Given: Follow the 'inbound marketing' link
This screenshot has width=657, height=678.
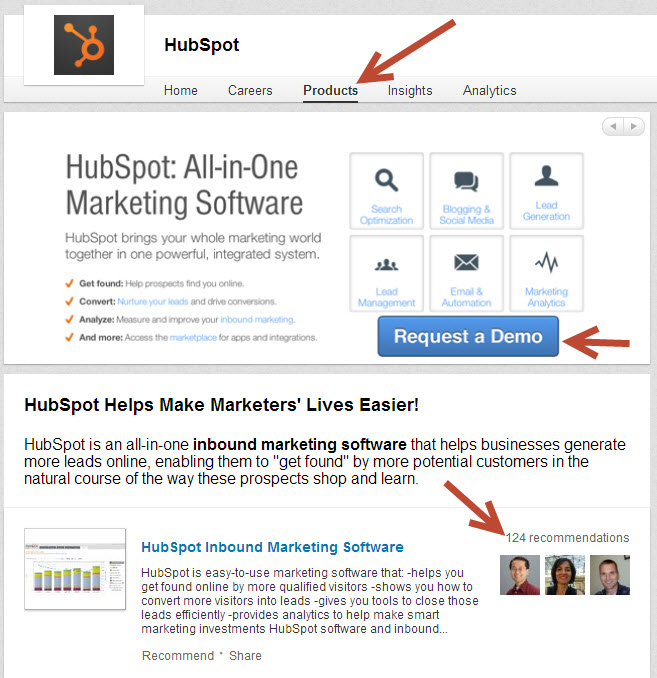Looking at the screenshot, I should [257, 320].
